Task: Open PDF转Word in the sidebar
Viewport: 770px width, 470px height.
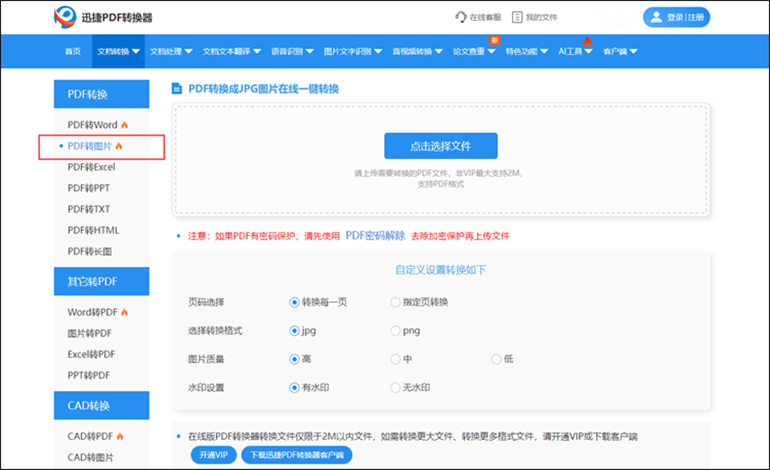Action: (92, 125)
